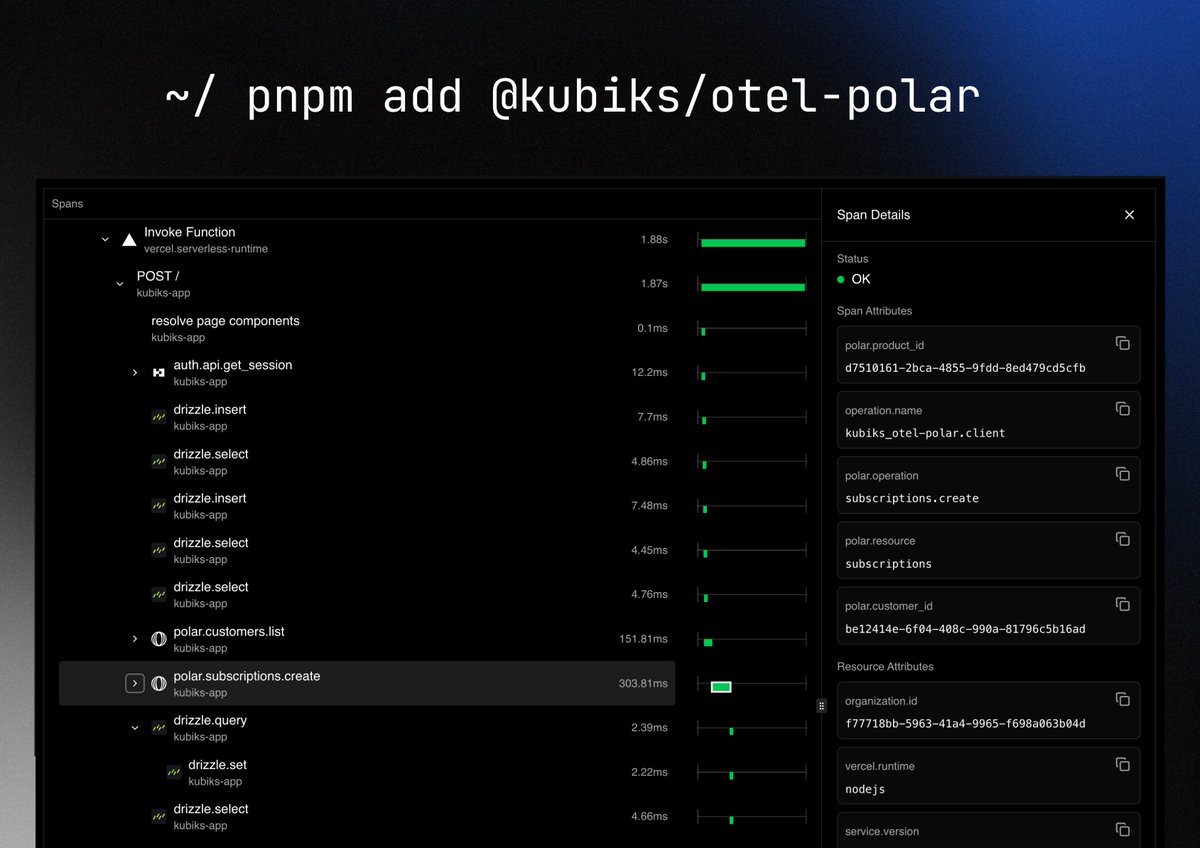Click the Polar icon beside polar.customers.list

click(158, 639)
